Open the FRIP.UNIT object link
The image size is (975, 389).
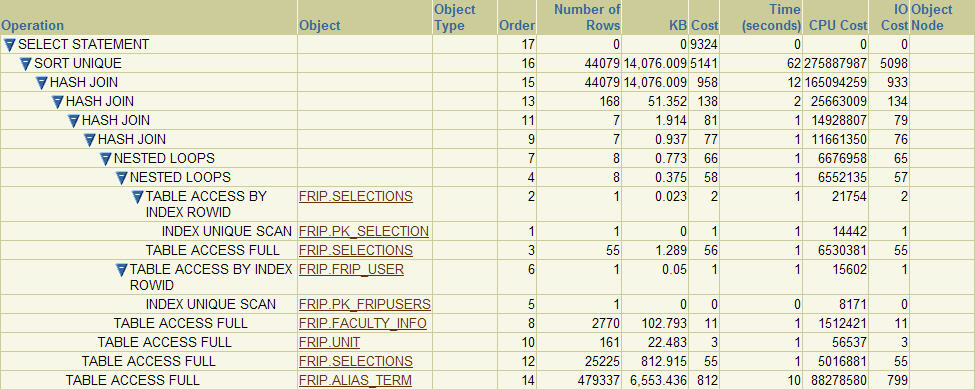[x=330, y=342]
